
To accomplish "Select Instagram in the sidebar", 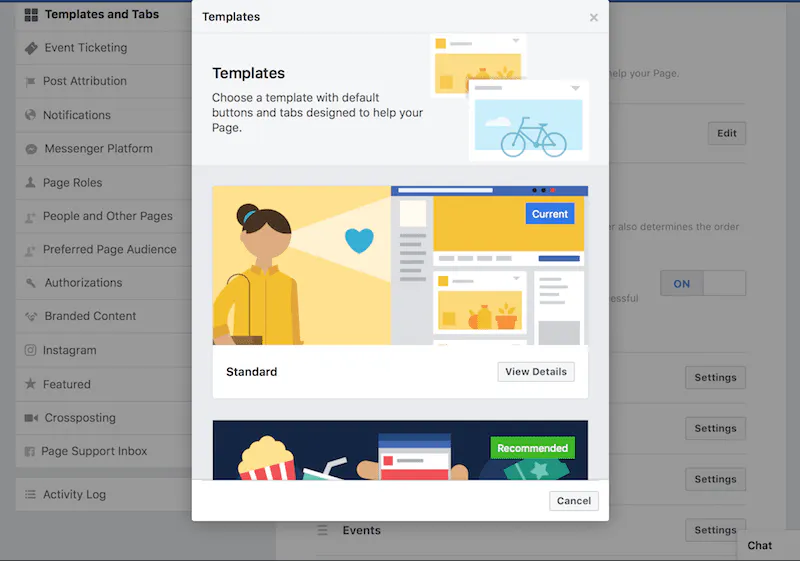I will pos(104,350).
